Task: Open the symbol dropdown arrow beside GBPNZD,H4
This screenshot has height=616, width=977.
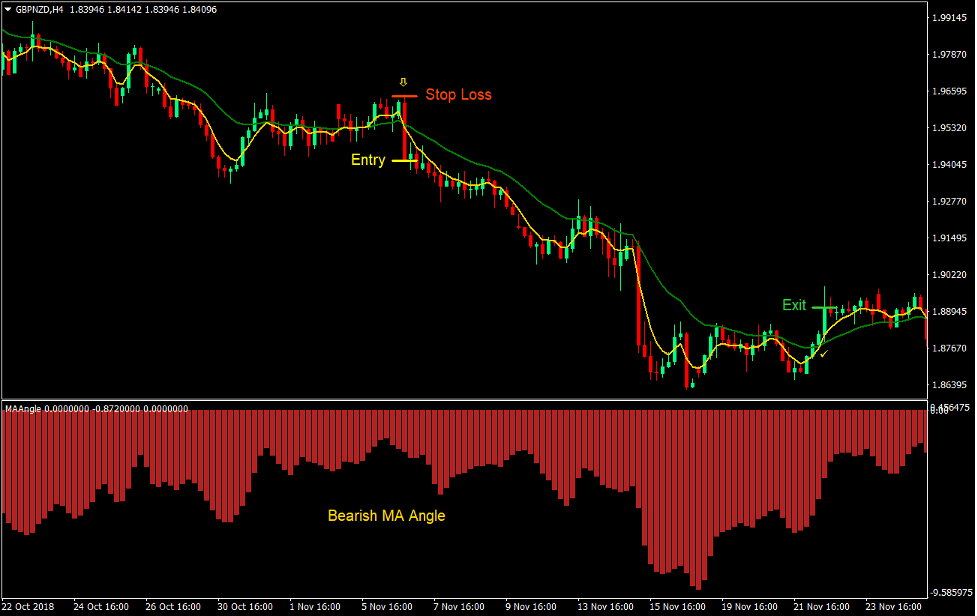Action: pyautogui.click(x=8, y=8)
